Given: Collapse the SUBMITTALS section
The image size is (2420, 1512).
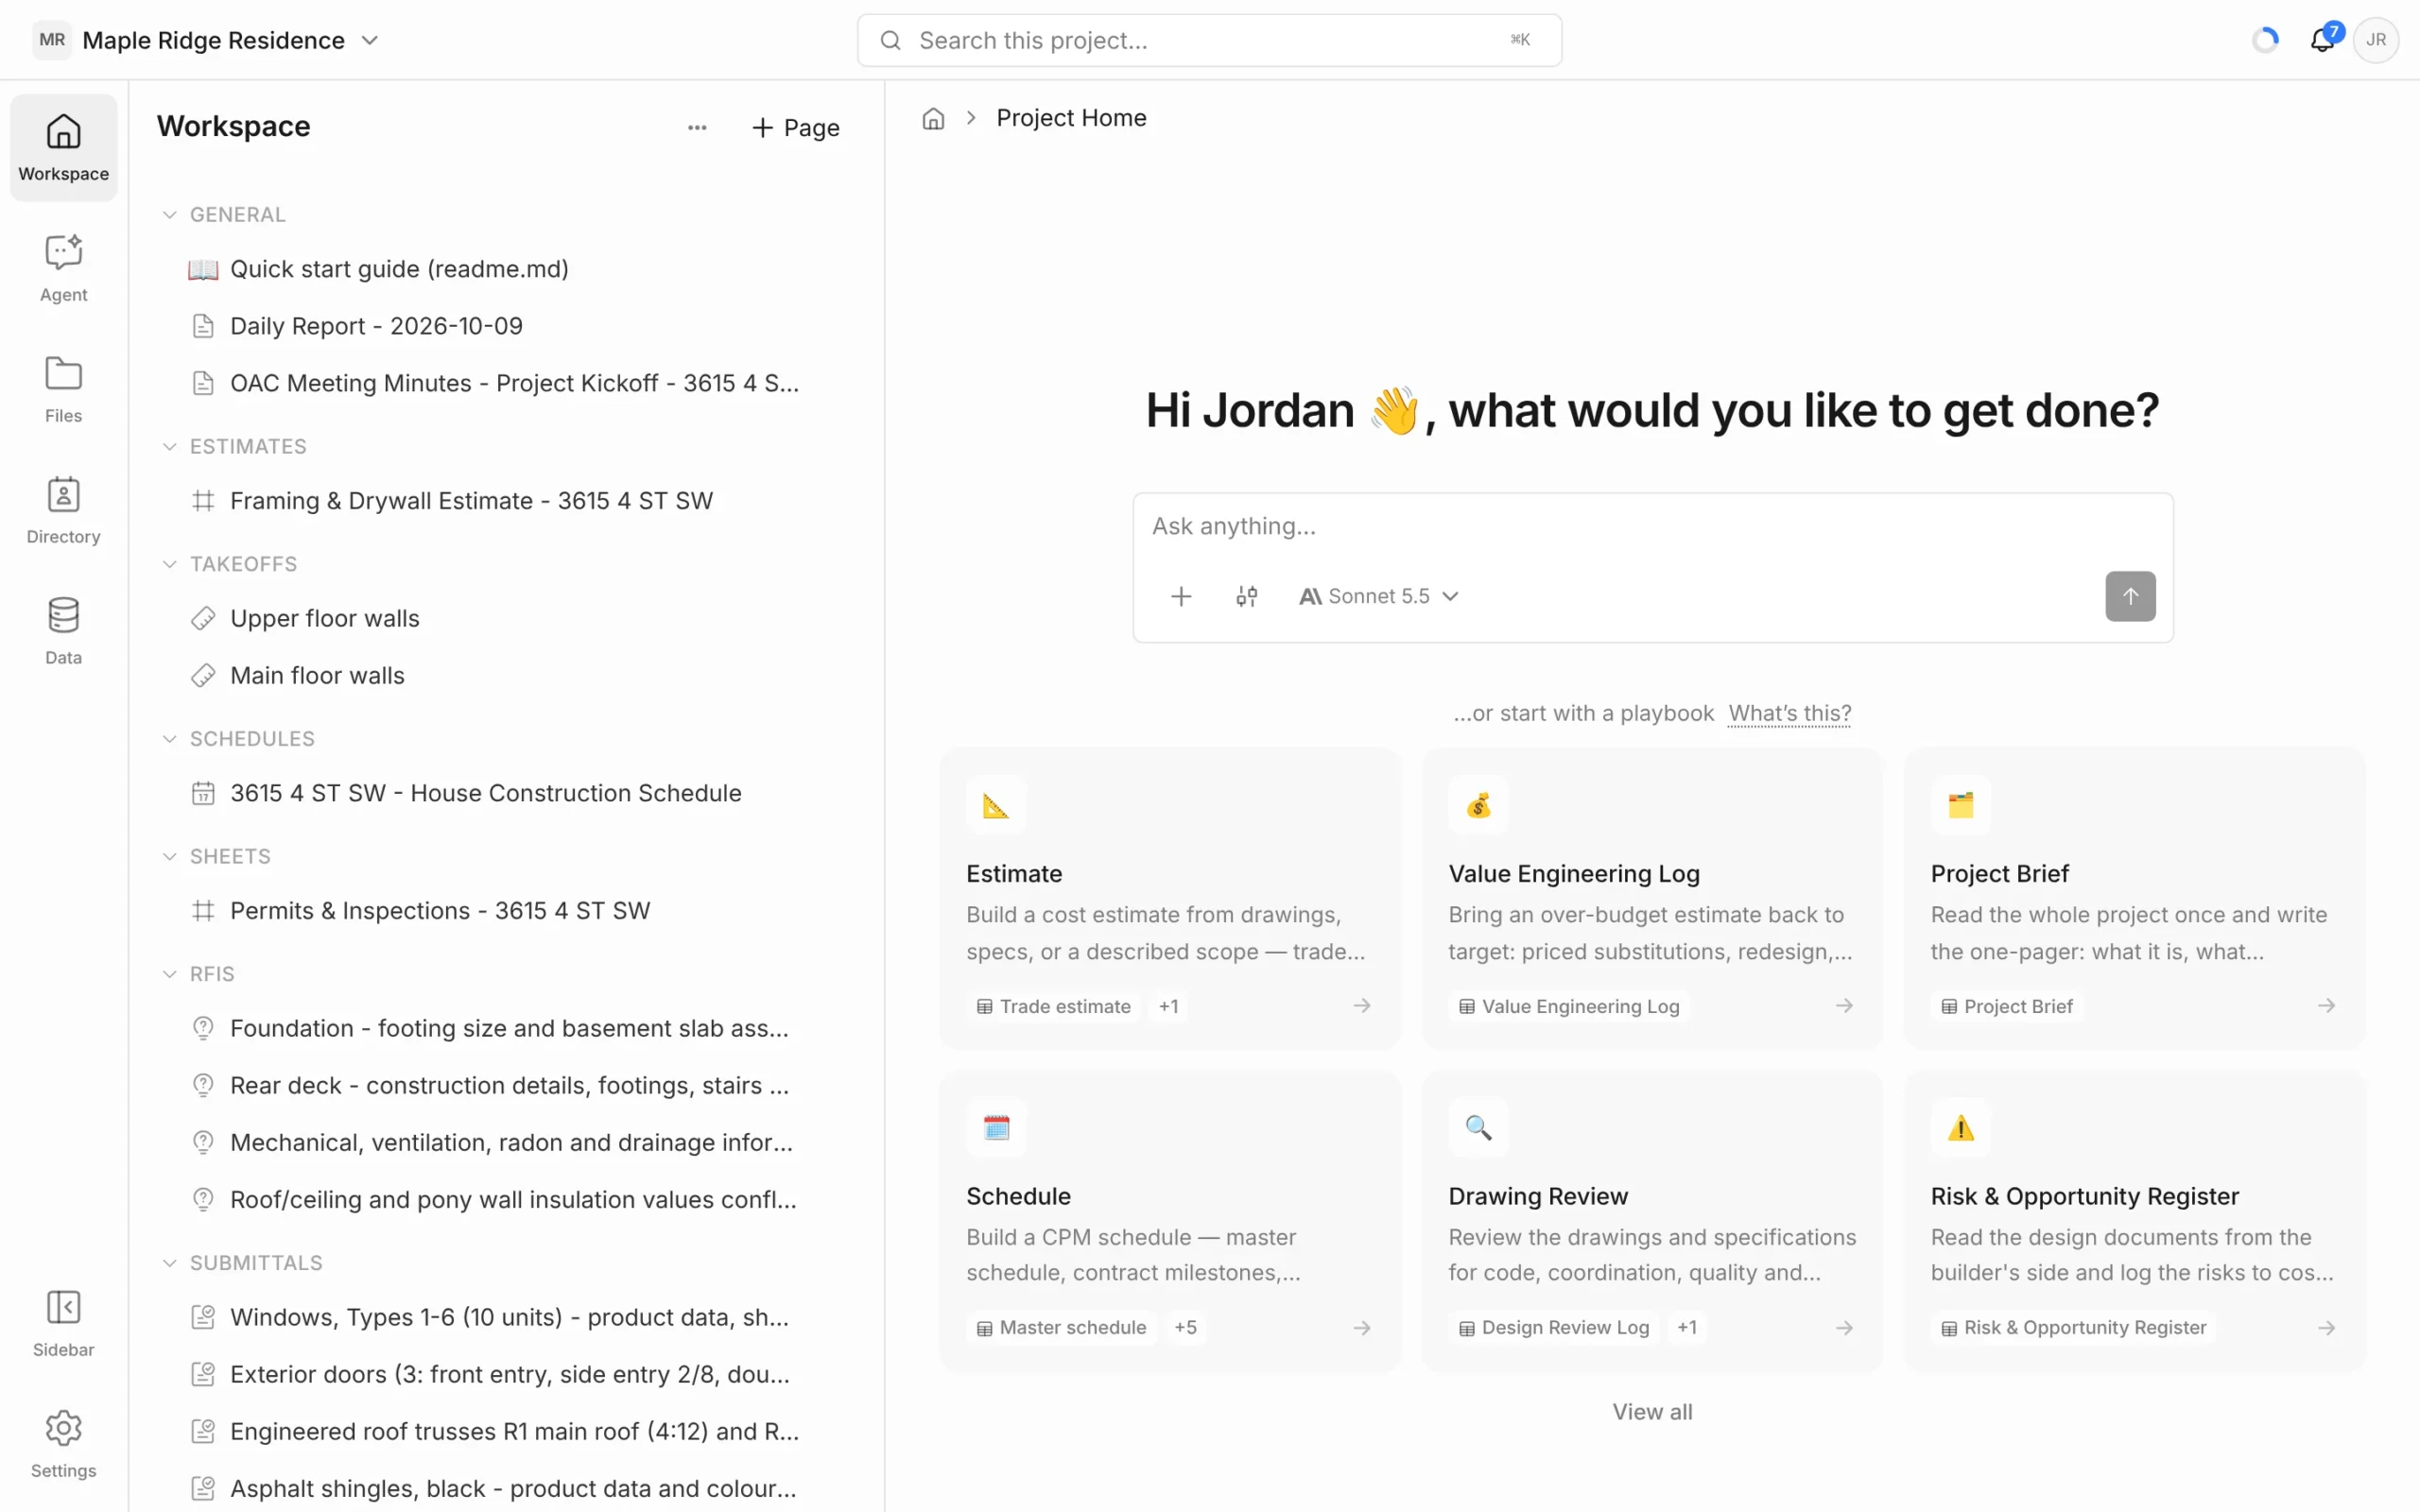Looking at the screenshot, I should pos(169,1263).
